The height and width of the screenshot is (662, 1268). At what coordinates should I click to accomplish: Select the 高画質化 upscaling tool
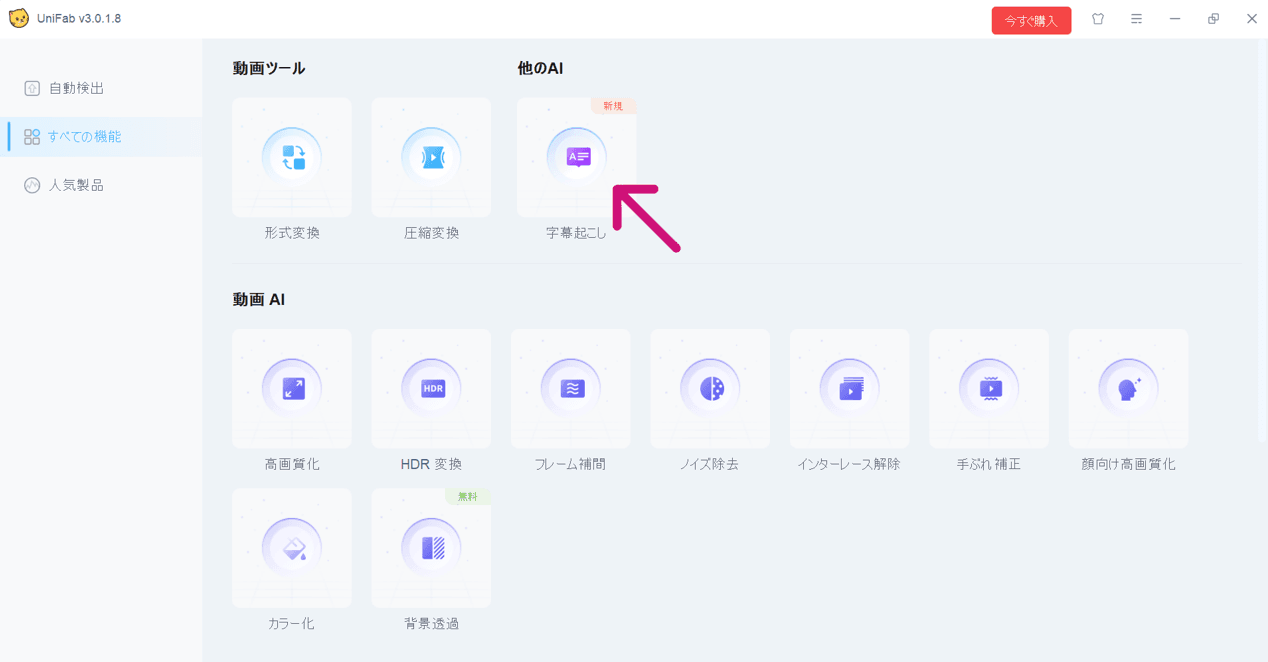point(292,389)
